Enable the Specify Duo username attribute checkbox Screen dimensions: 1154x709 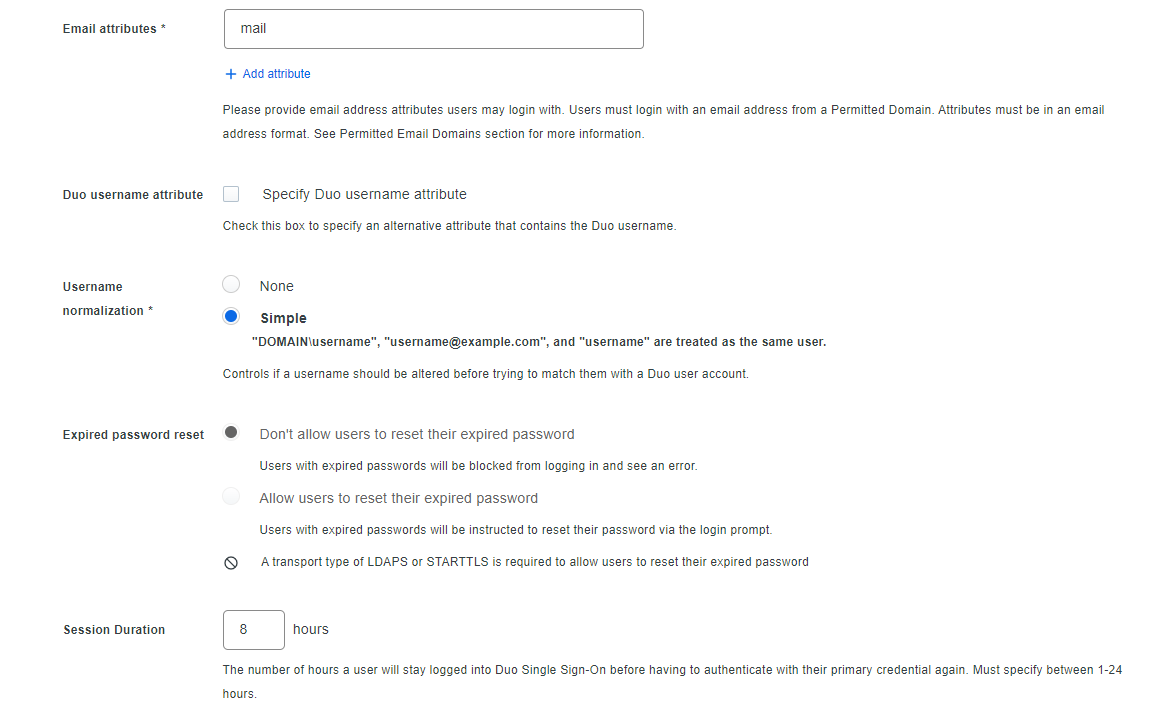click(x=231, y=194)
